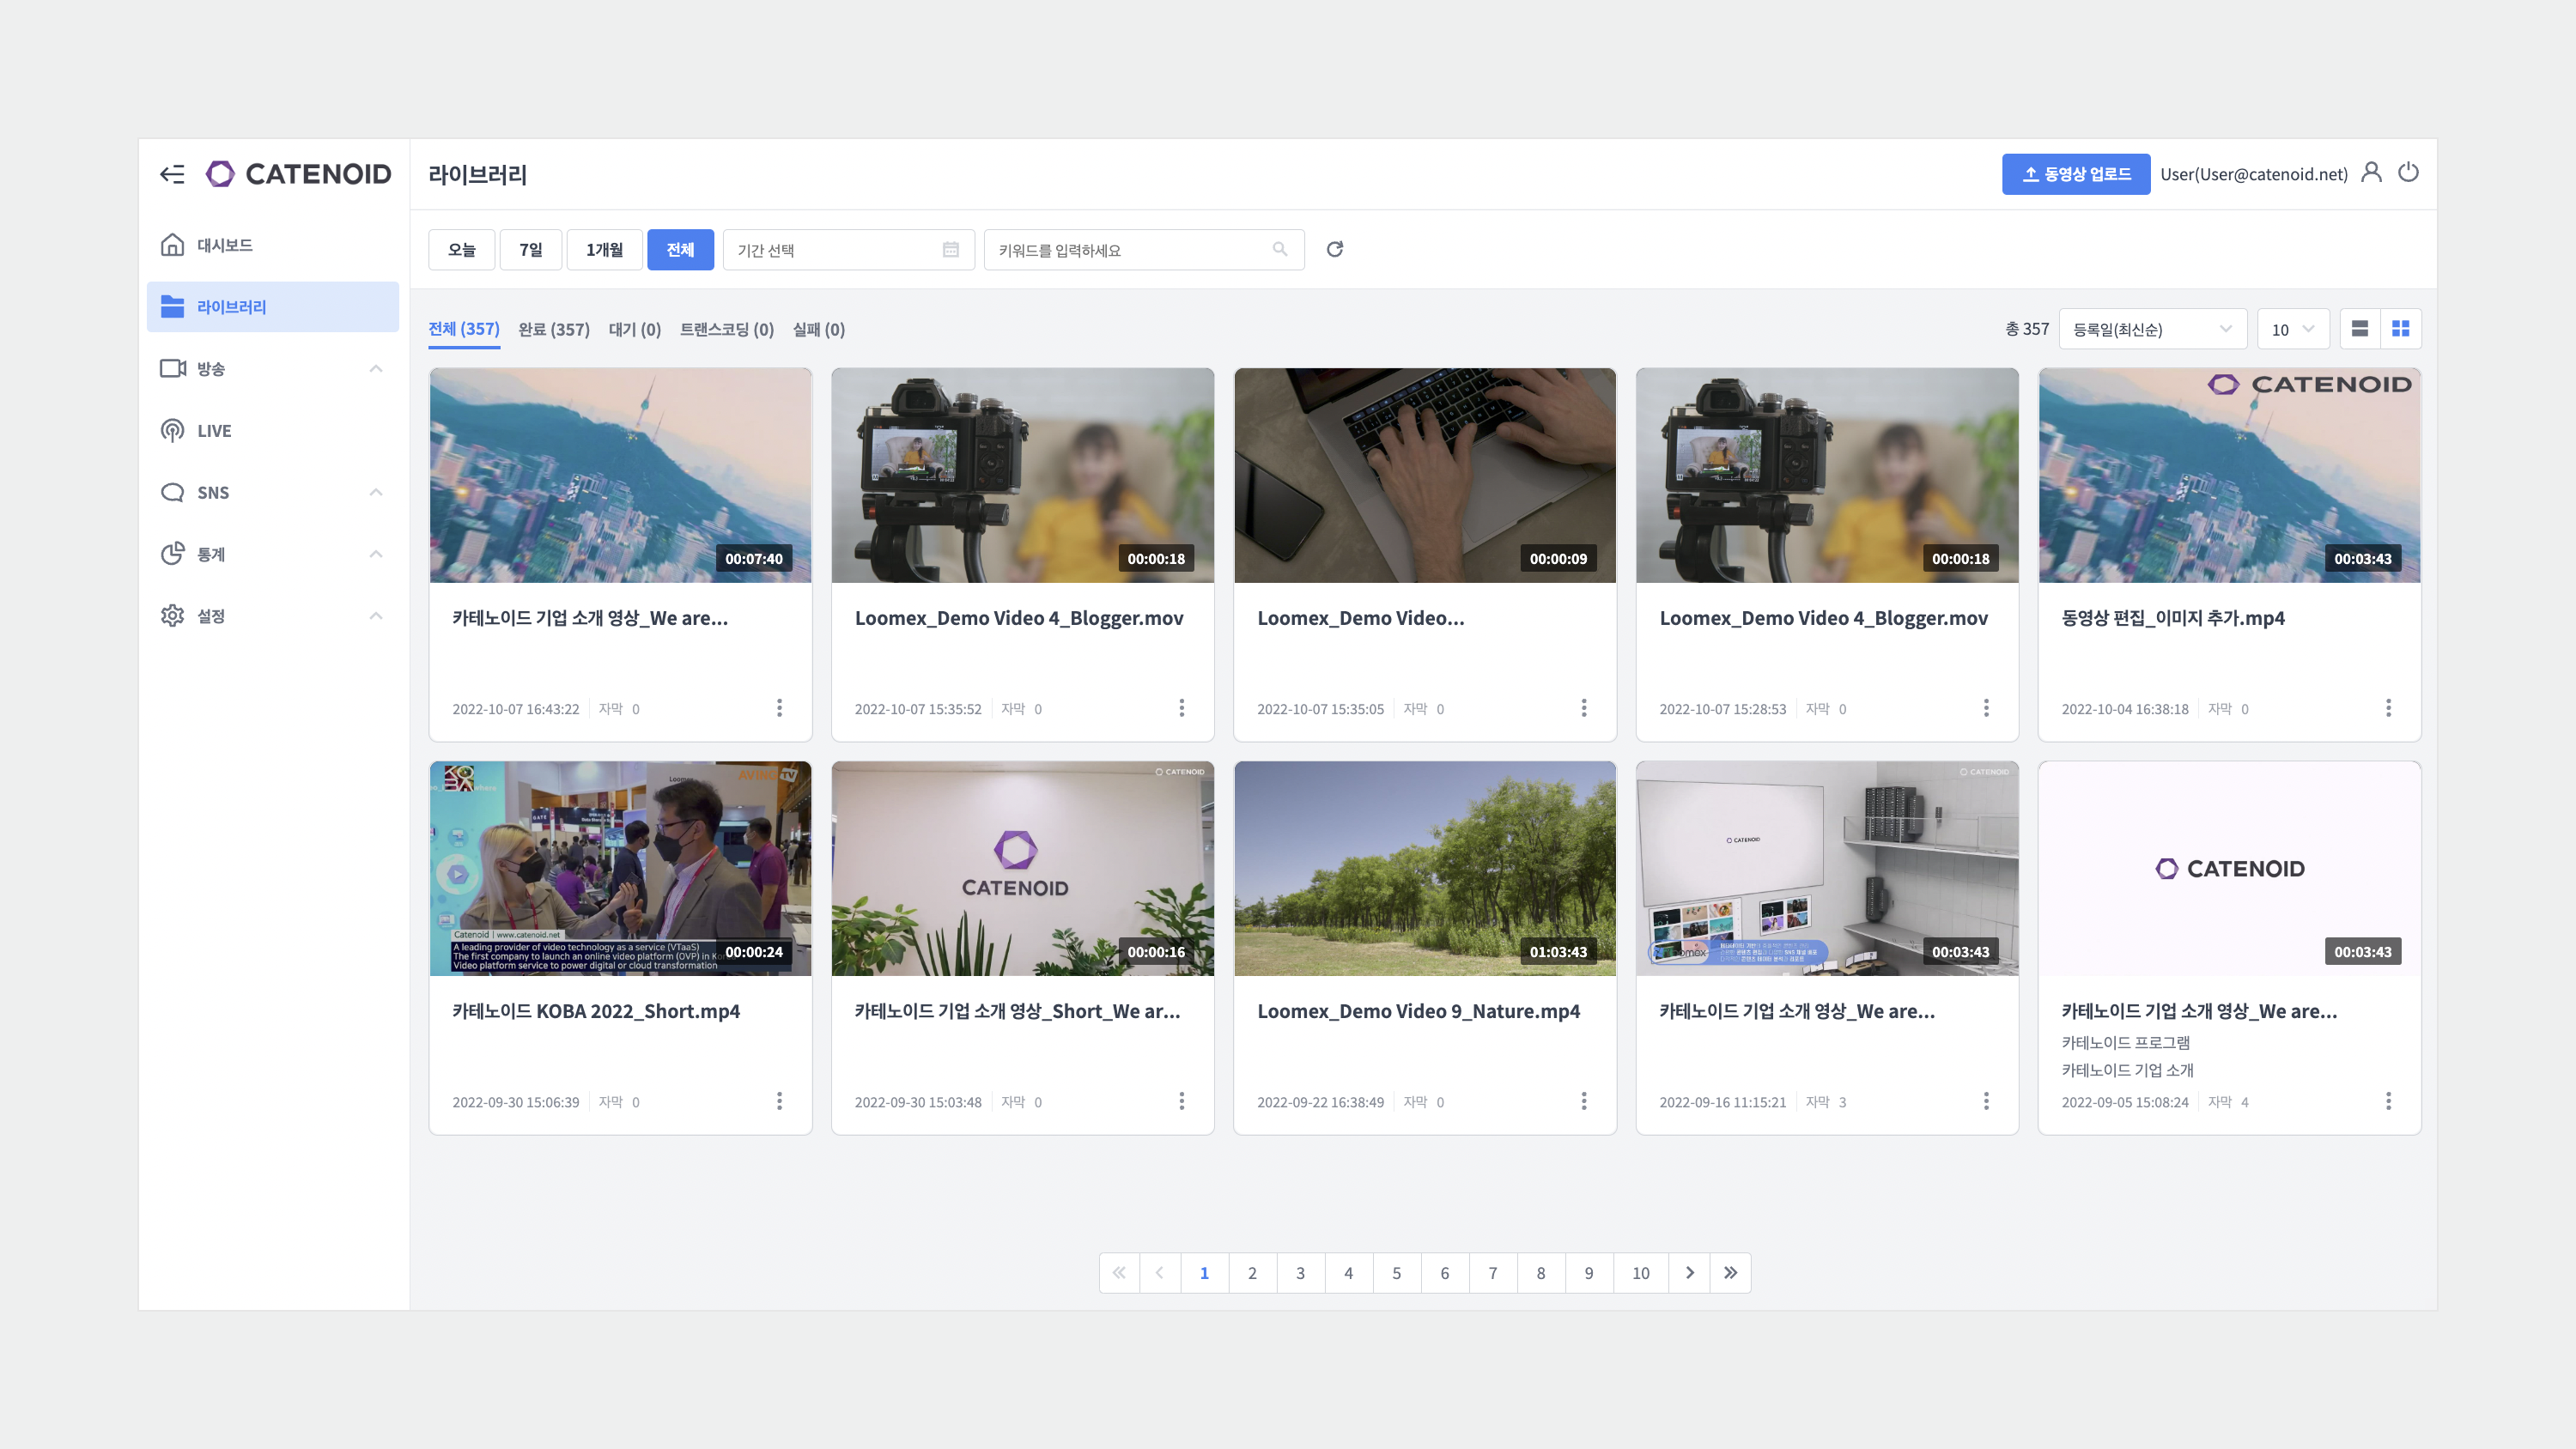Open the user profile icon
Screen dimensions: 2576x1449
click(2371, 173)
